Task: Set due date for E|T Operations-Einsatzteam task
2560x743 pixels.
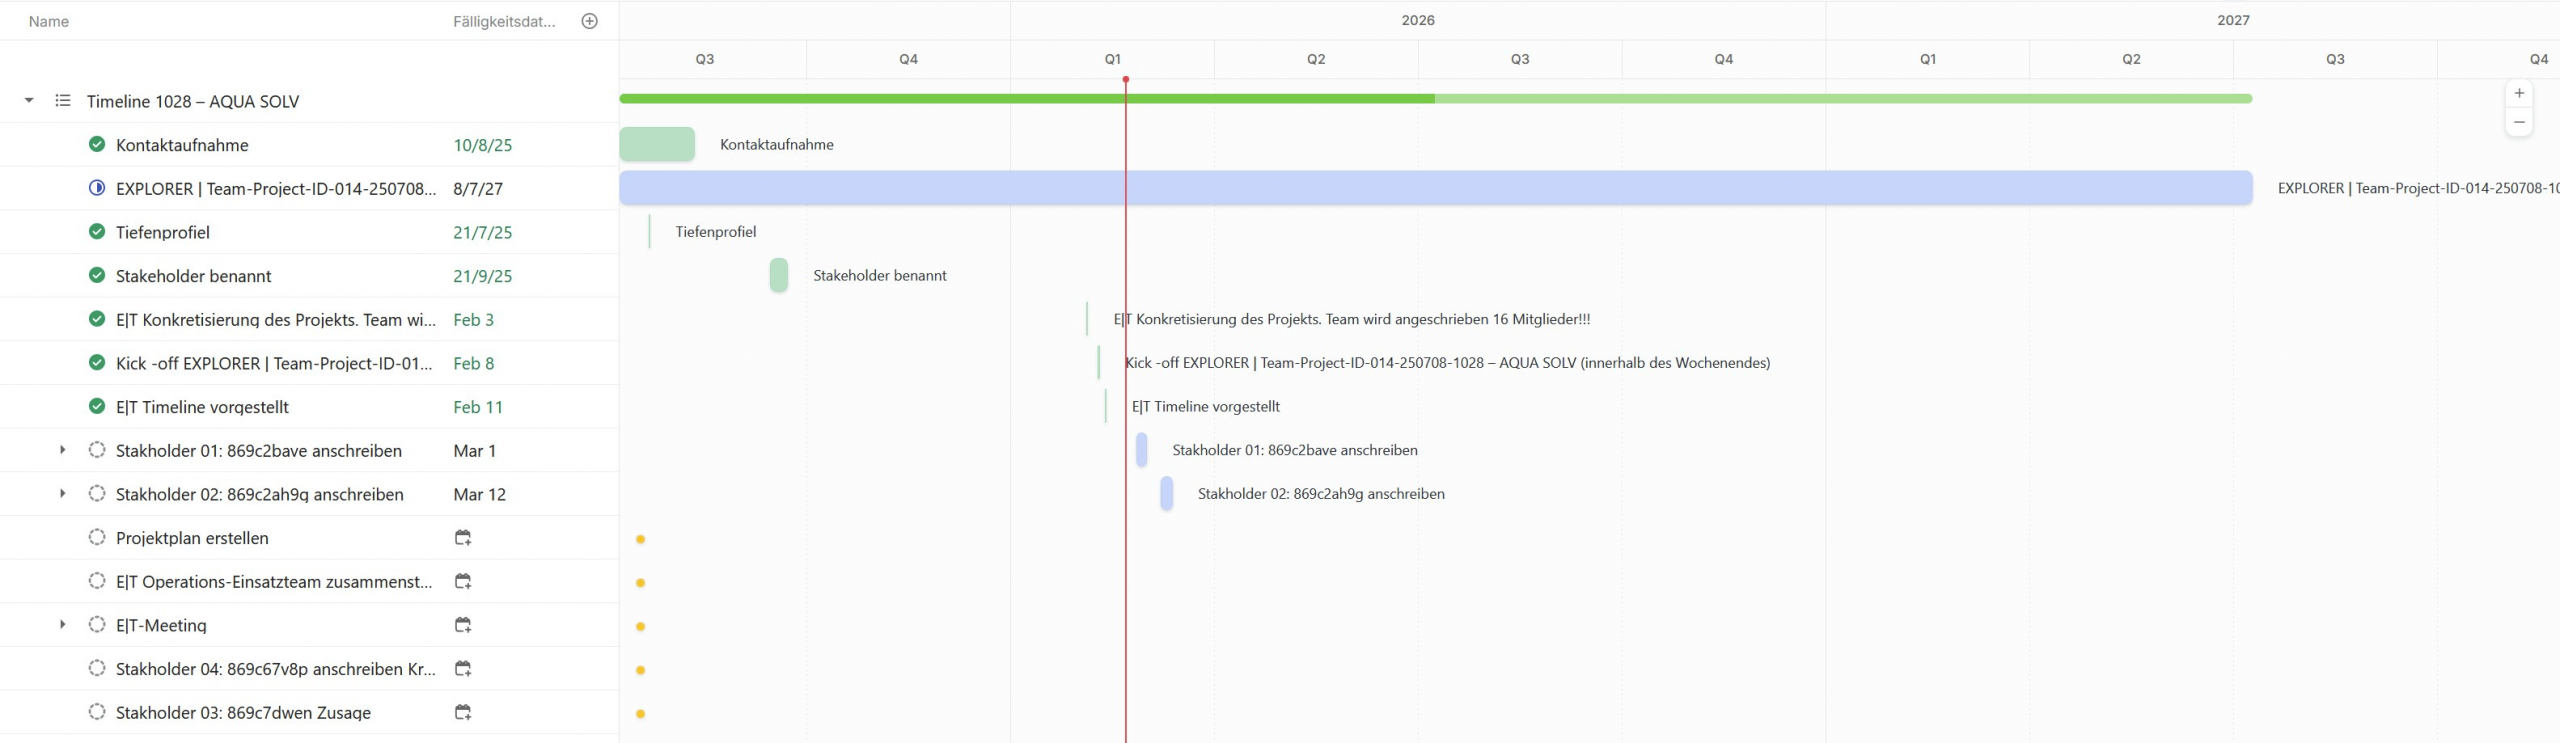Action: coord(463,582)
